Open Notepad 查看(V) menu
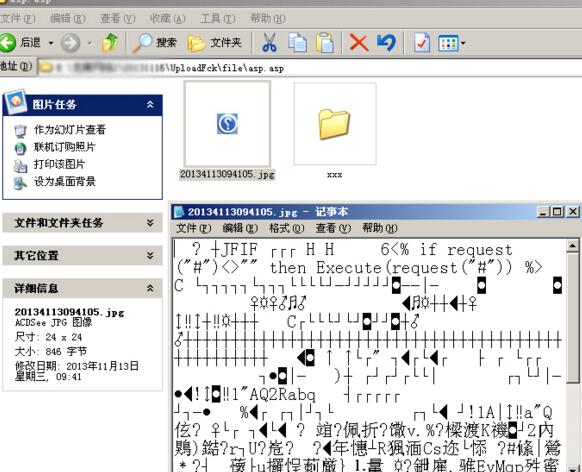The width and height of the screenshot is (582, 472). coord(333,228)
